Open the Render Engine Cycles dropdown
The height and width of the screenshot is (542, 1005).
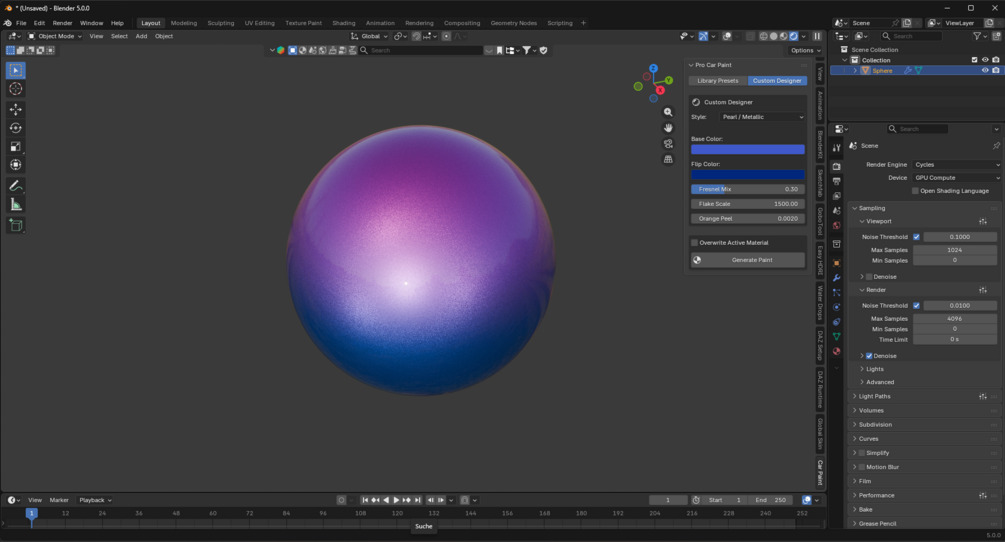pos(957,165)
